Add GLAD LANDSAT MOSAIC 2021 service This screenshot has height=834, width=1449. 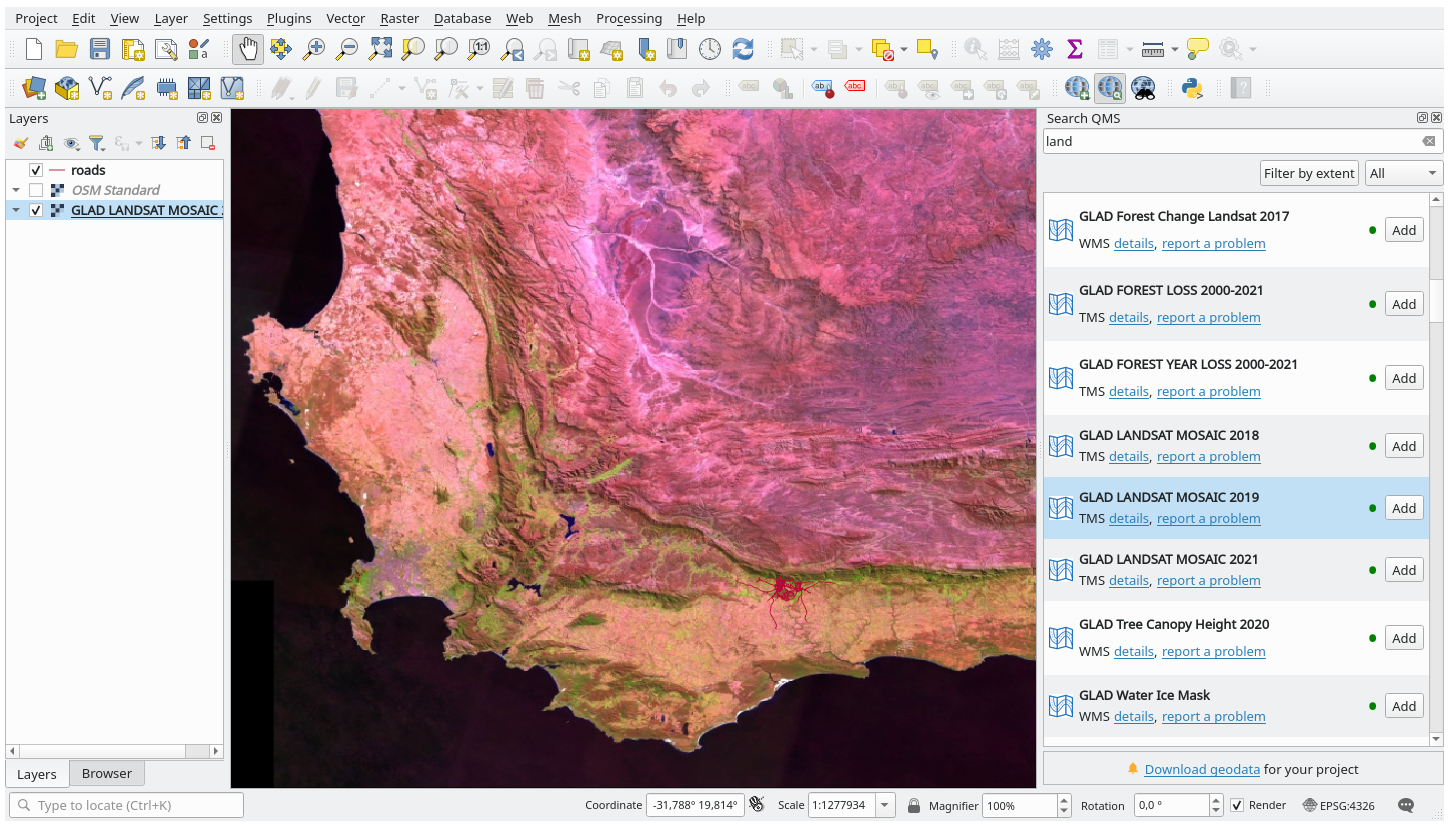[1403, 570]
